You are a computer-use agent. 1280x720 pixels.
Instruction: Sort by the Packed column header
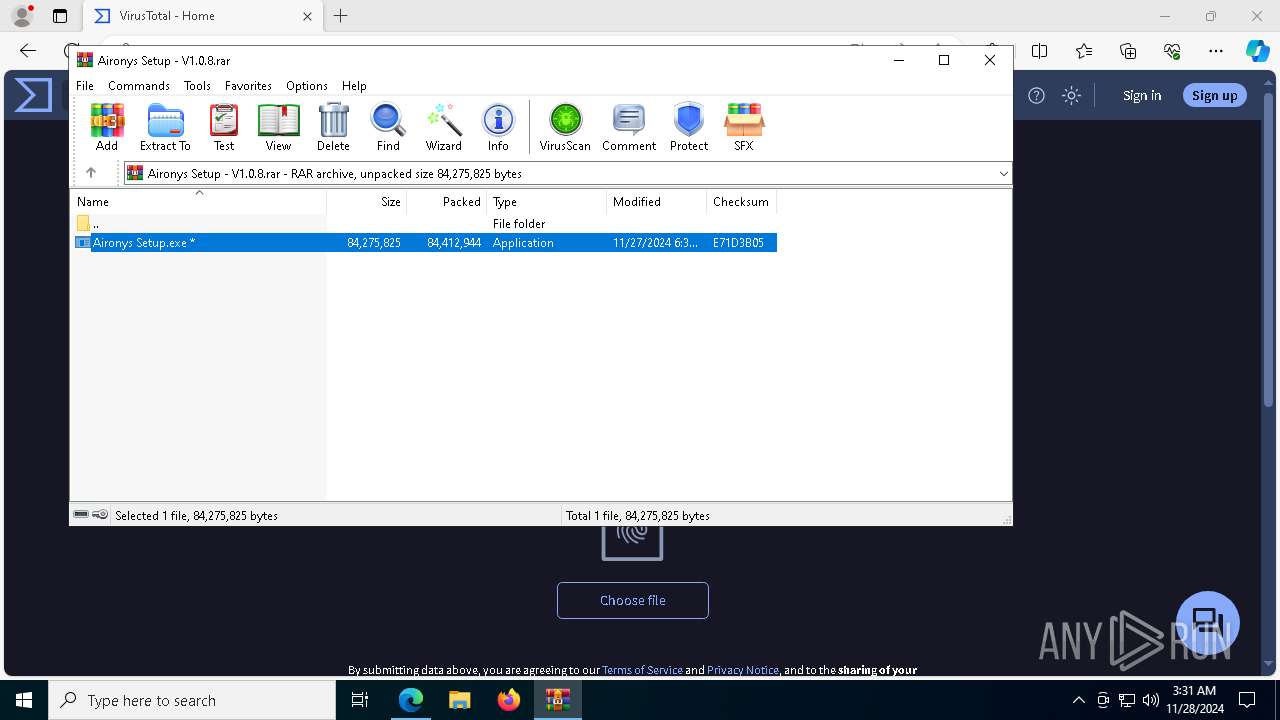(x=447, y=202)
